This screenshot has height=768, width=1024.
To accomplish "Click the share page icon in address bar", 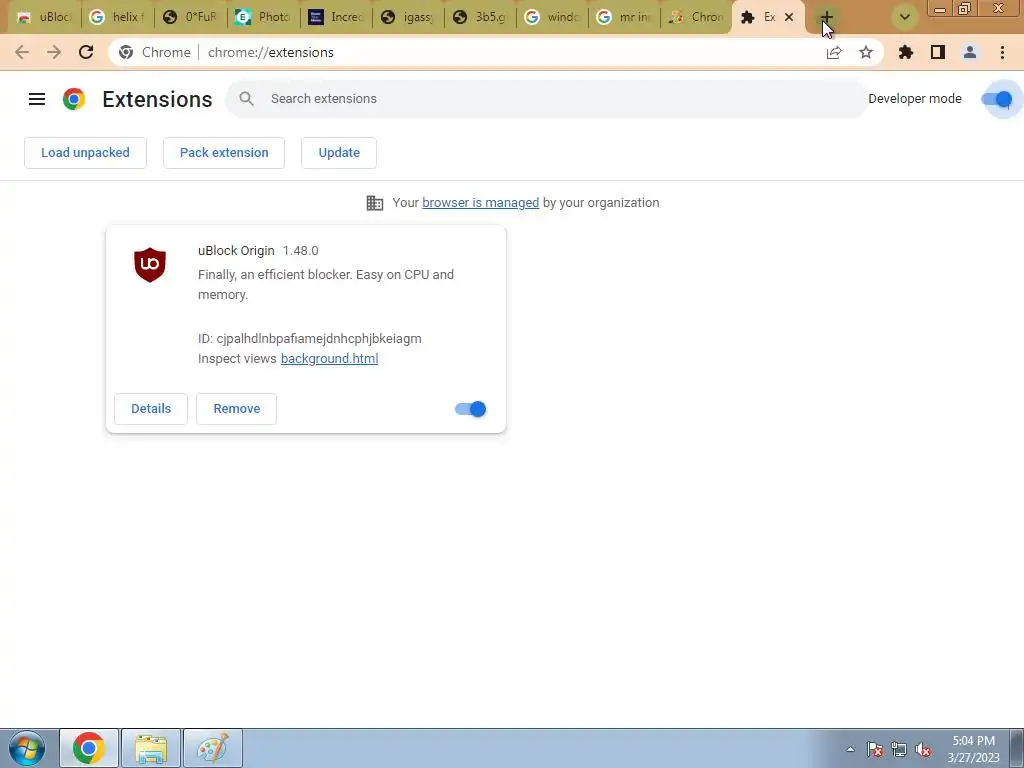I will pos(834,52).
